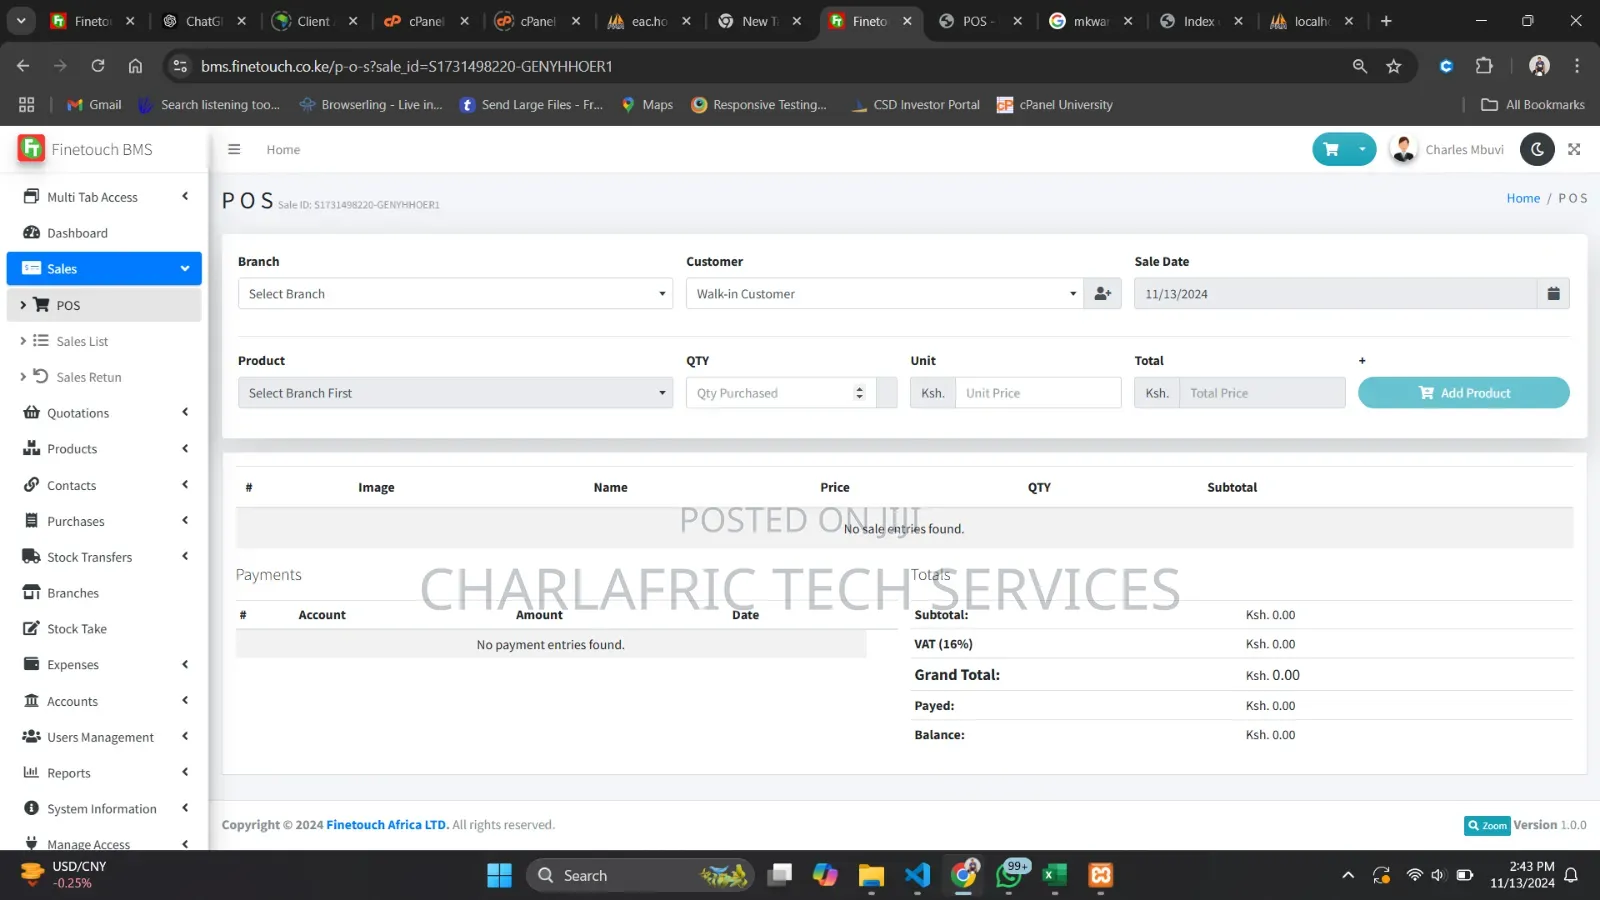Open the sale date calendar icon
Screen dimensions: 1600x900
pos(1553,294)
